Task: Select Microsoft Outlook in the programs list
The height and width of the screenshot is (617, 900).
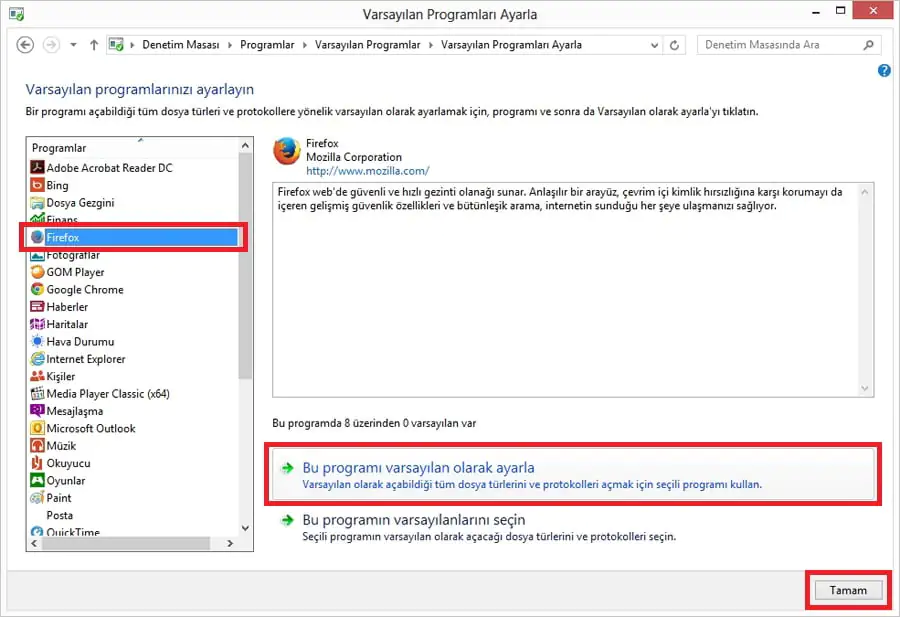Action: 90,428
